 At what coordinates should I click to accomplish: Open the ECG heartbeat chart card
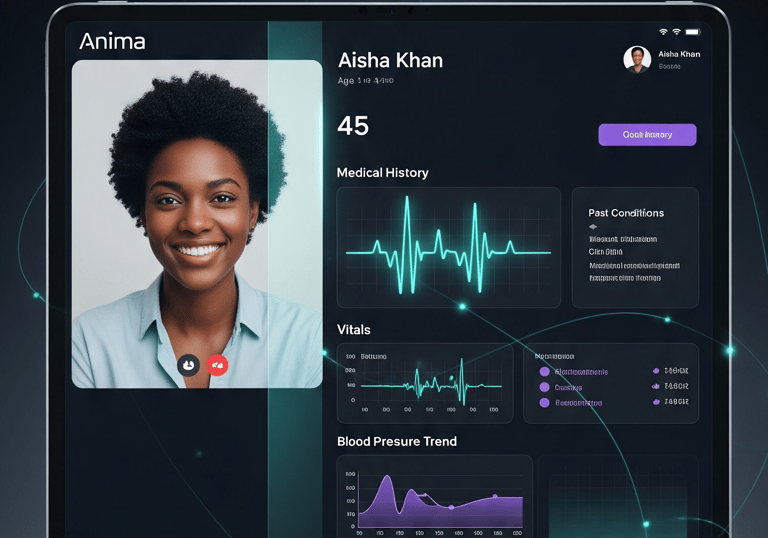point(449,247)
